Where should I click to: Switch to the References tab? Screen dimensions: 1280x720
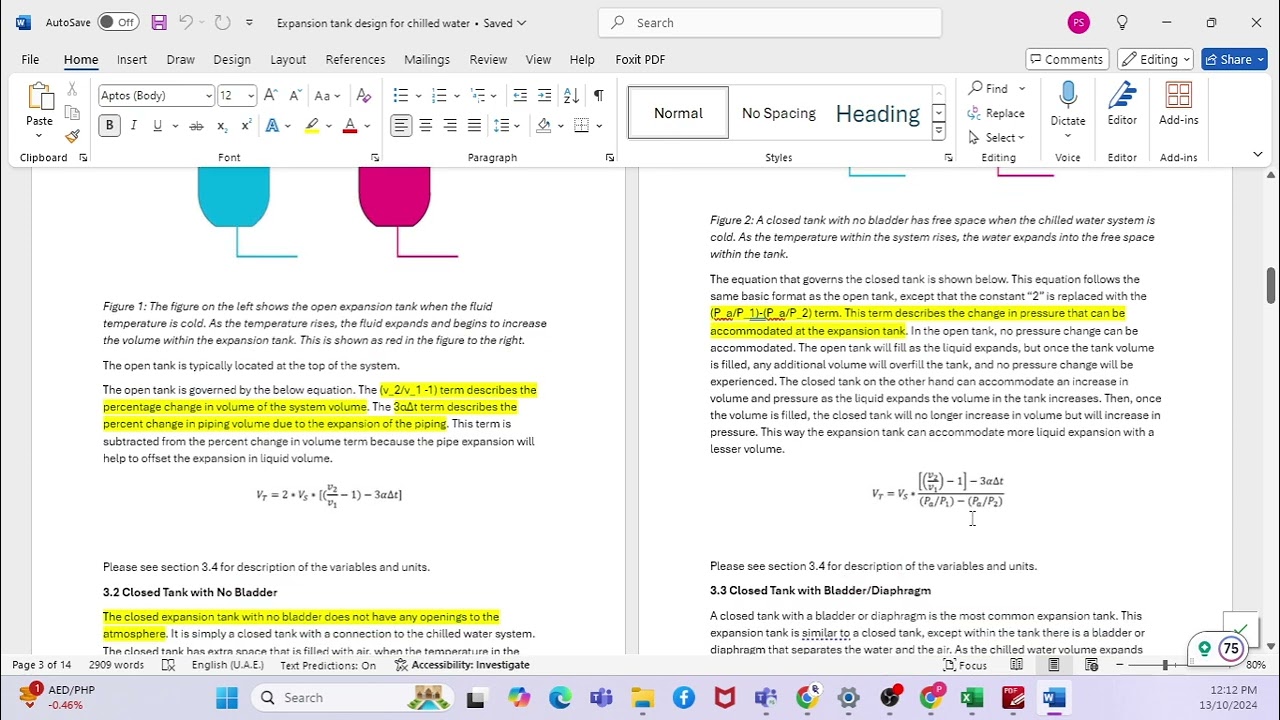click(355, 59)
